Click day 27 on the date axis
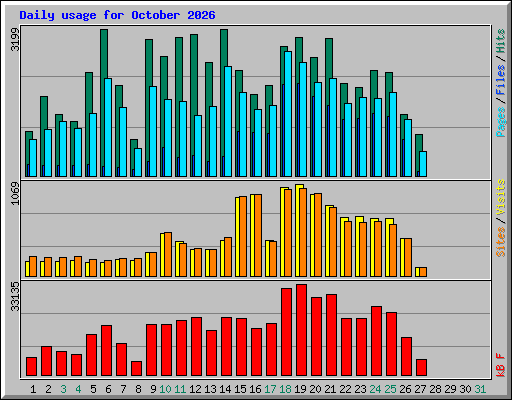The height and width of the screenshot is (400, 512). pos(420,389)
